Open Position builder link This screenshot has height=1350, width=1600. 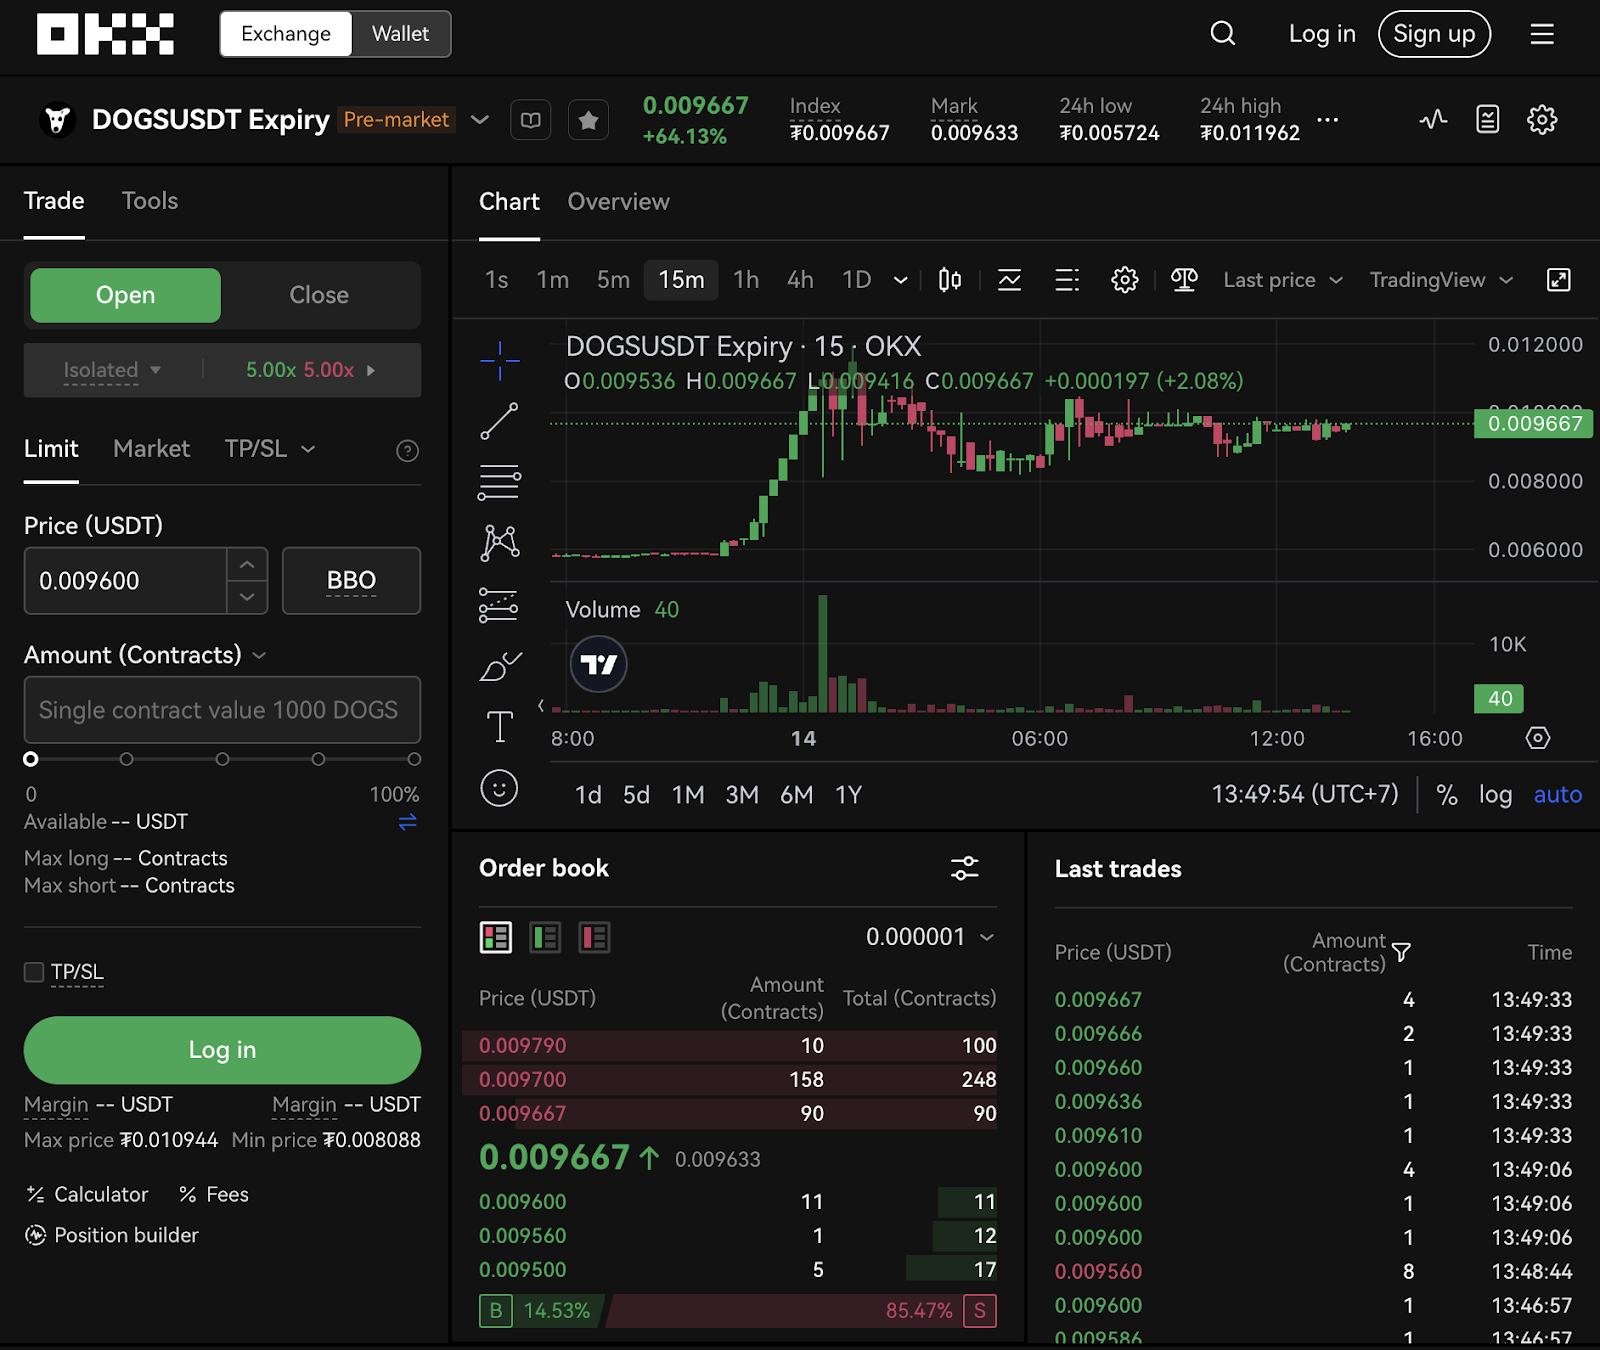pyautogui.click(x=112, y=1236)
